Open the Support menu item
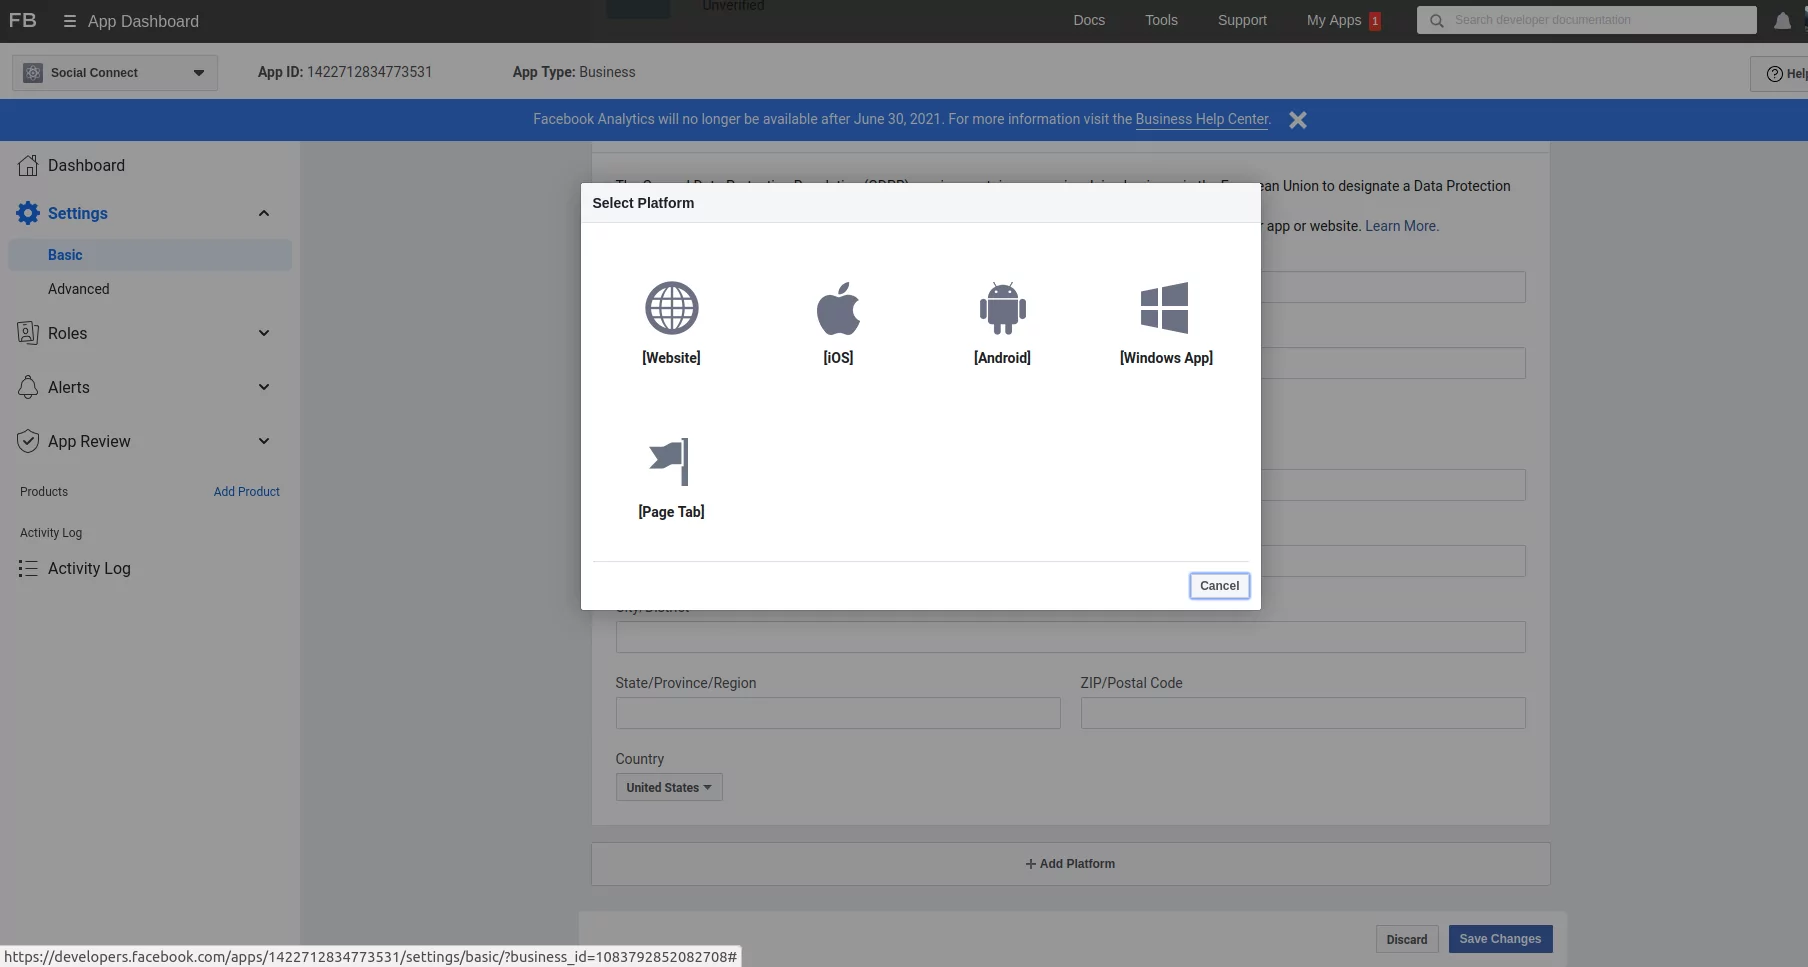 [1242, 20]
